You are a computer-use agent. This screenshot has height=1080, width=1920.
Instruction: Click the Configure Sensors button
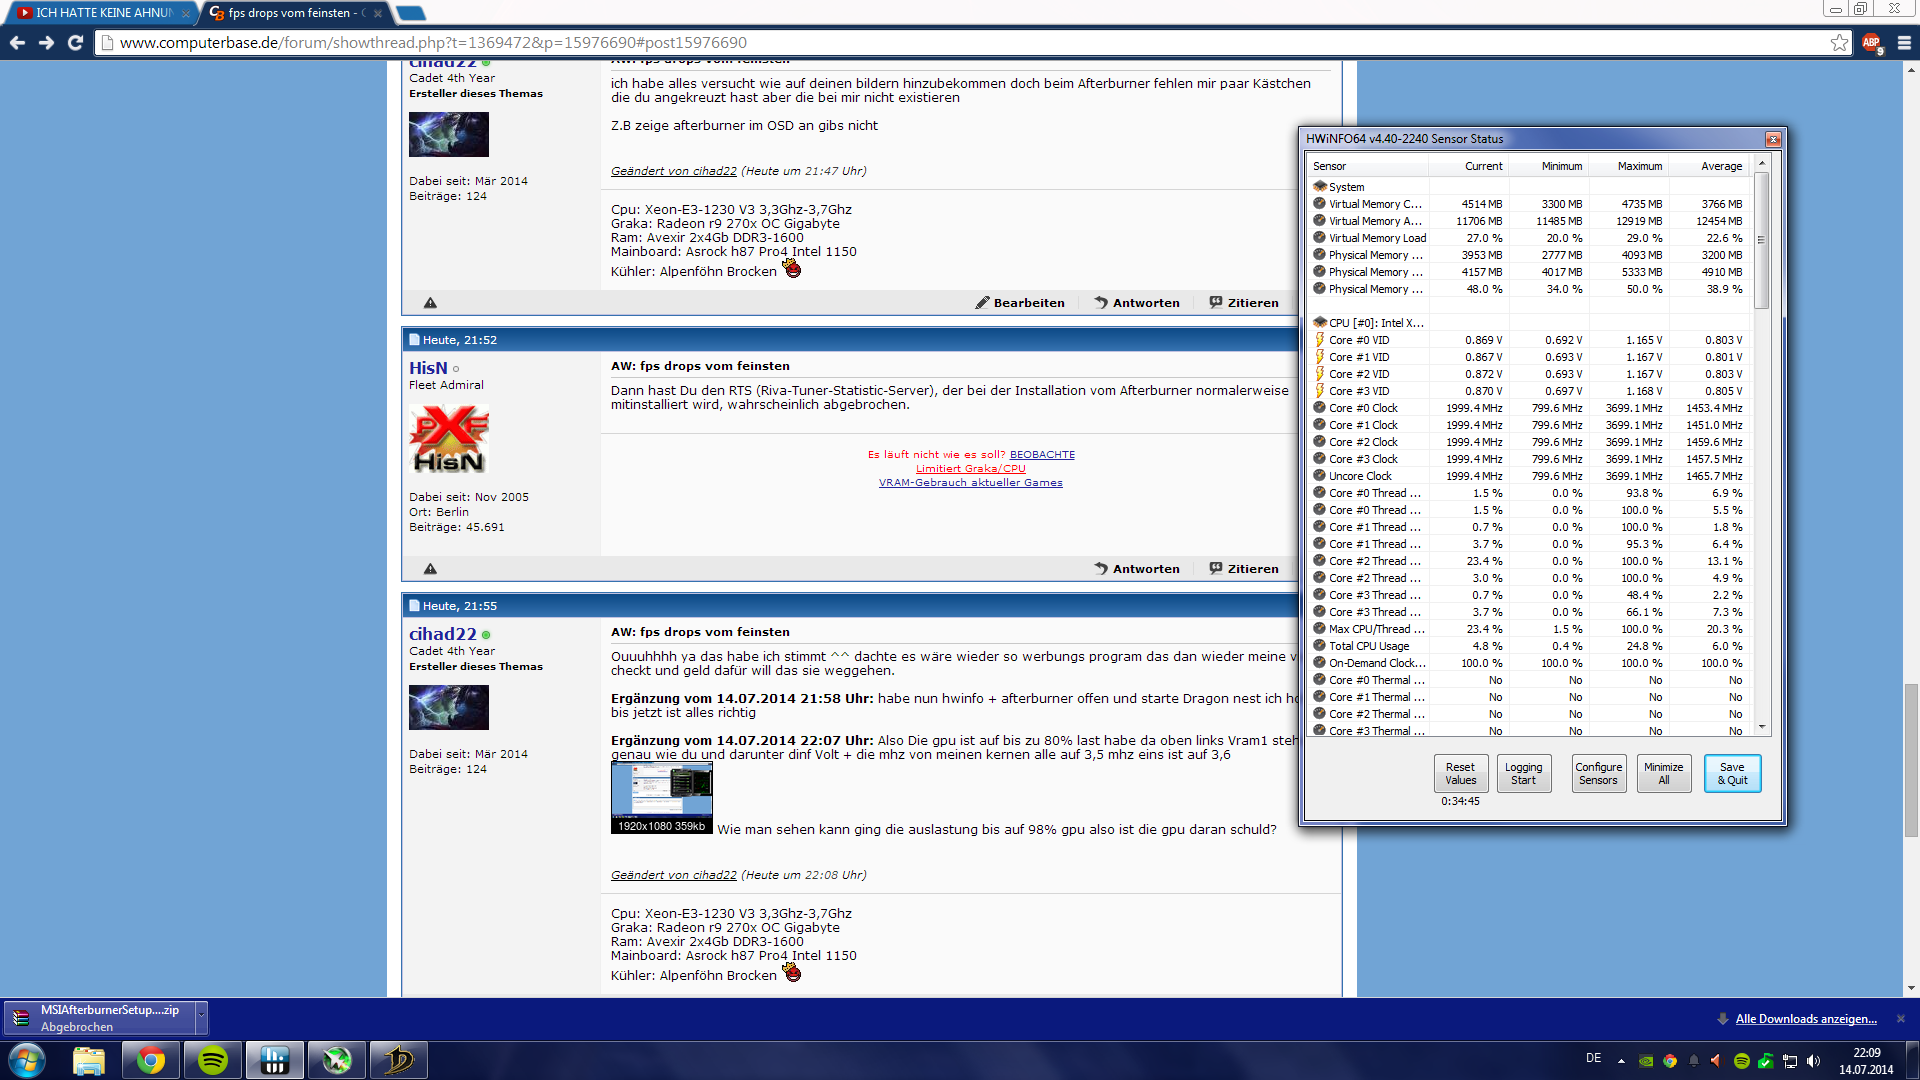coord(1598,773)
